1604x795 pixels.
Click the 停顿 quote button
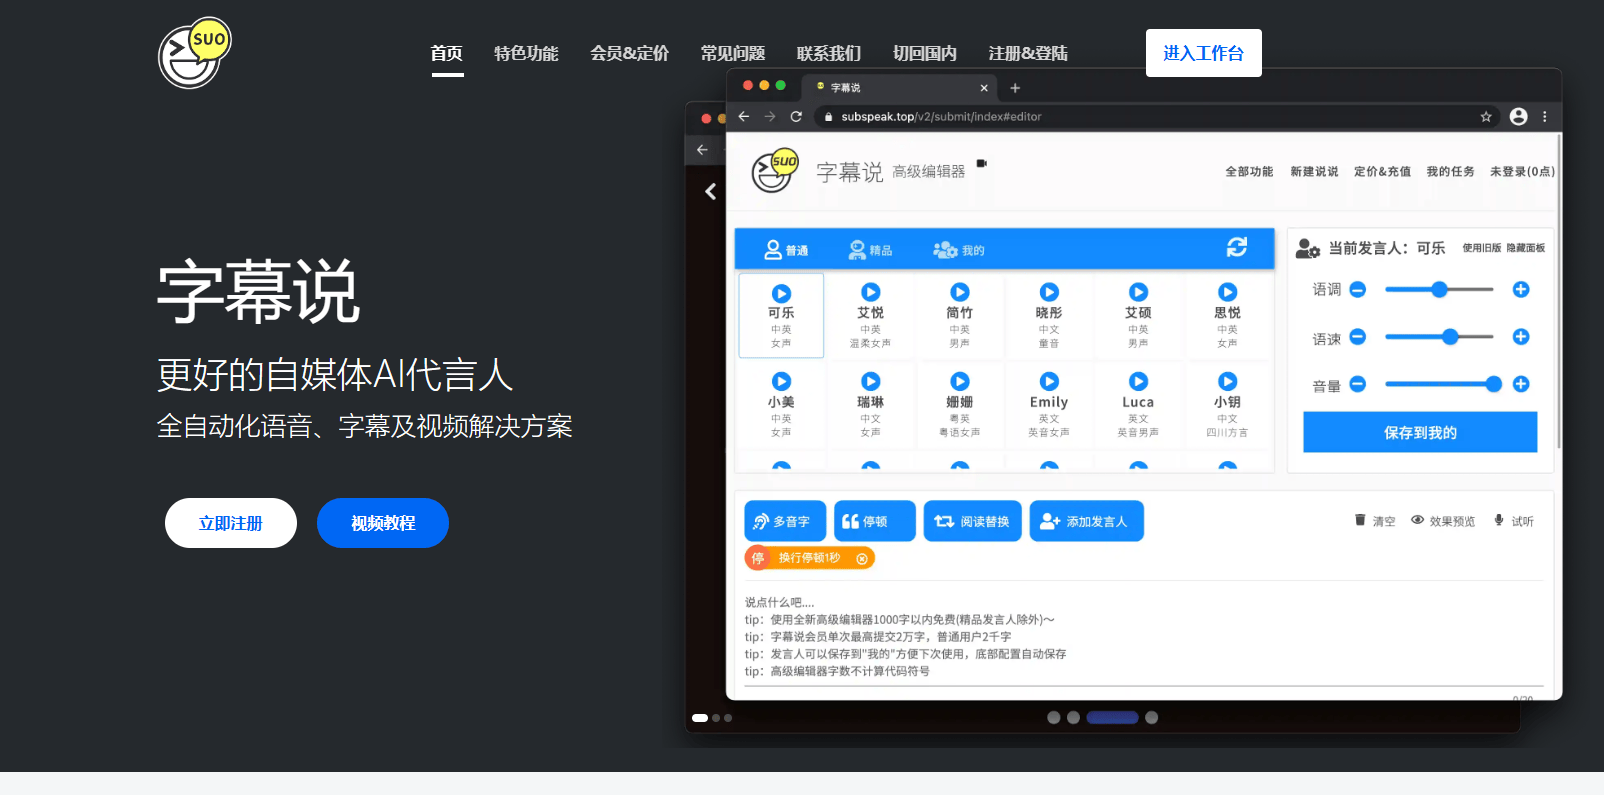click(x=875, y=521)
